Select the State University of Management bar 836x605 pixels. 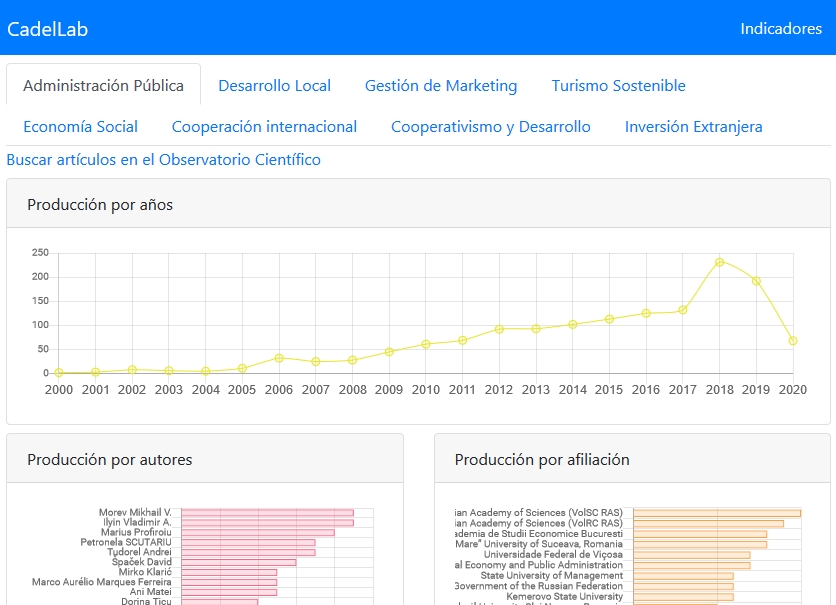point(683,576)
